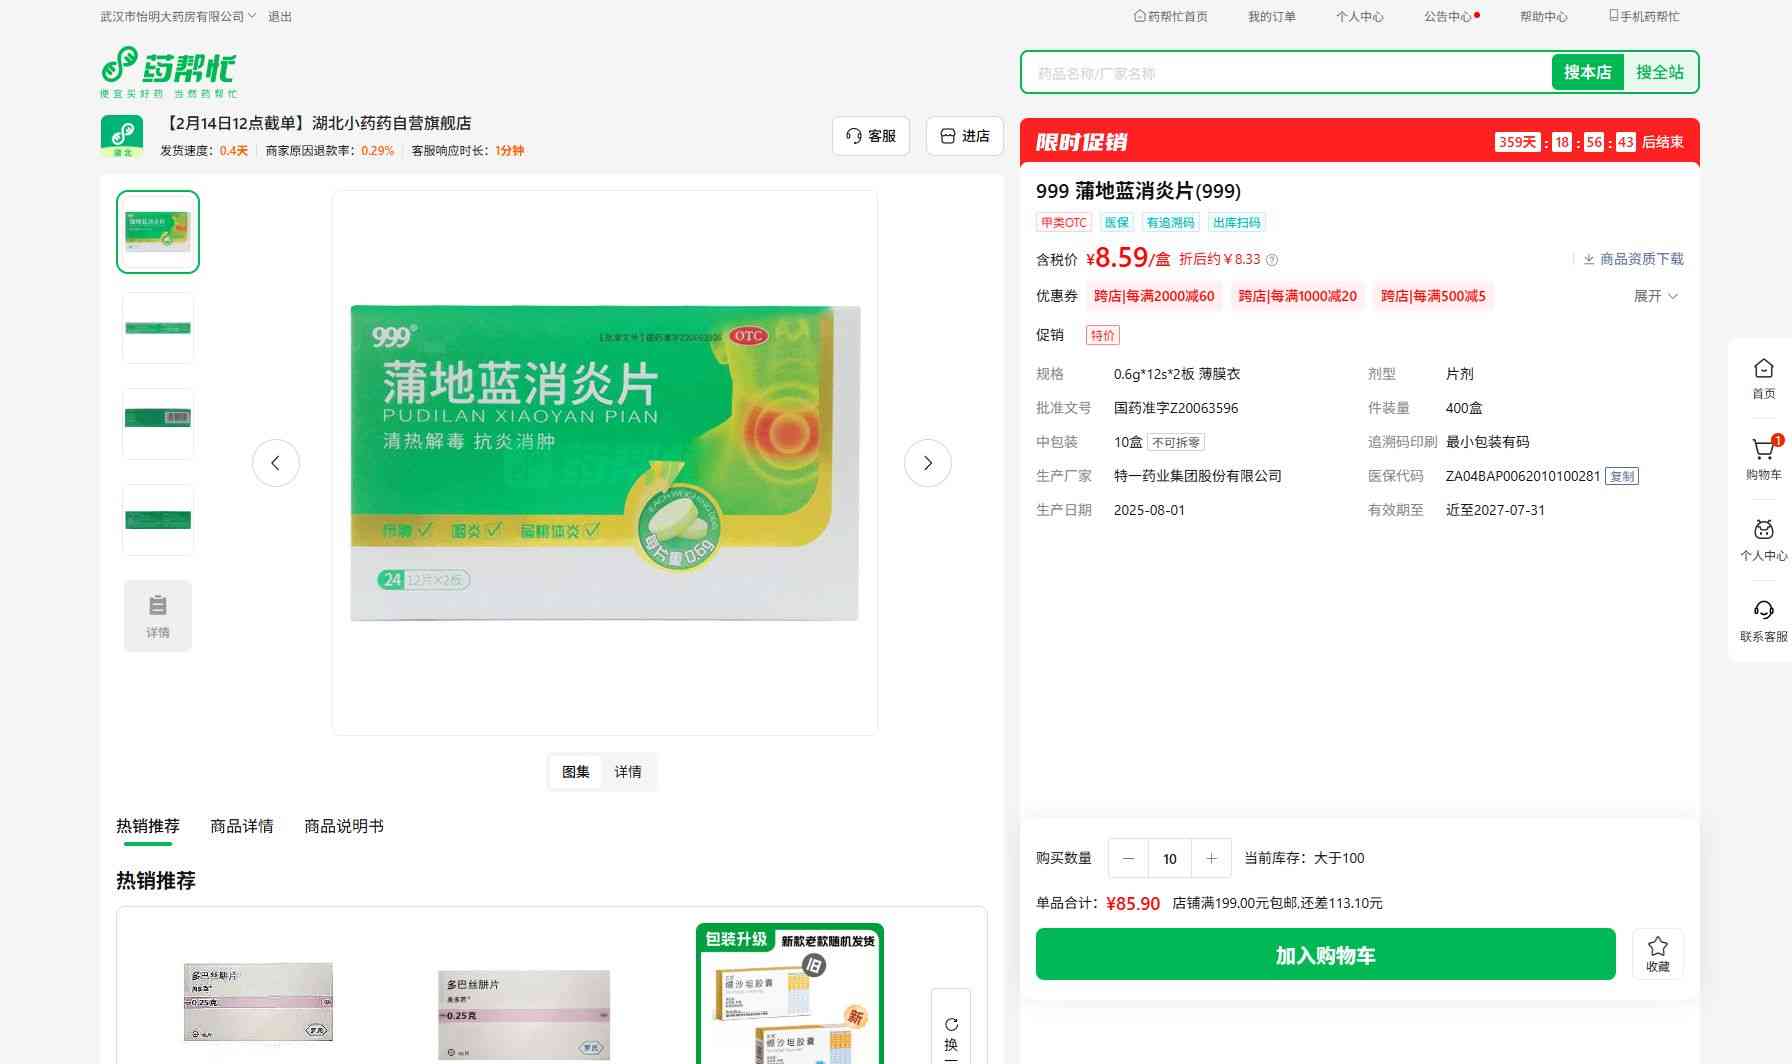Click the shopping cart sidebar icon
This screenshot has height=1064, width=1792.
tap(1763, 451)
